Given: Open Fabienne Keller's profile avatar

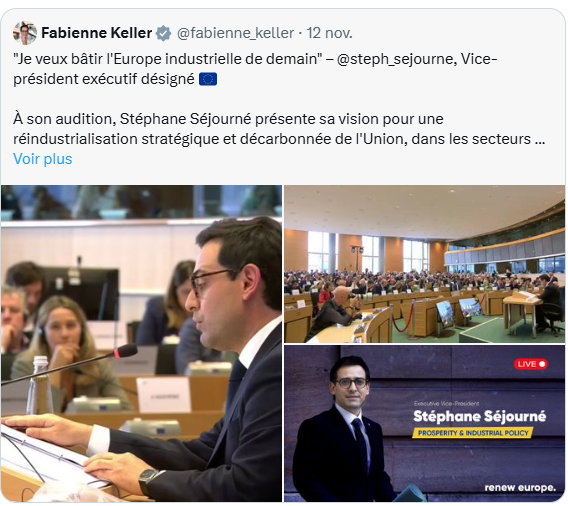Looking at the screenshot, I should (x=25, y=33).
